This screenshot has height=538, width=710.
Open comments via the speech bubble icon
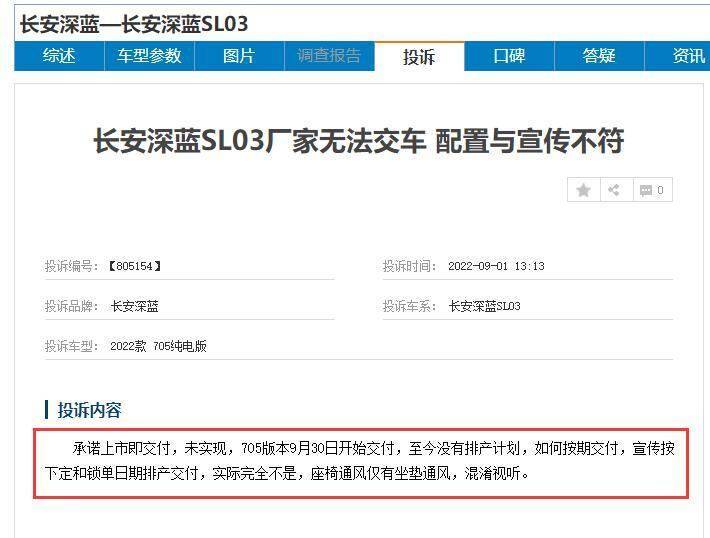651,190
